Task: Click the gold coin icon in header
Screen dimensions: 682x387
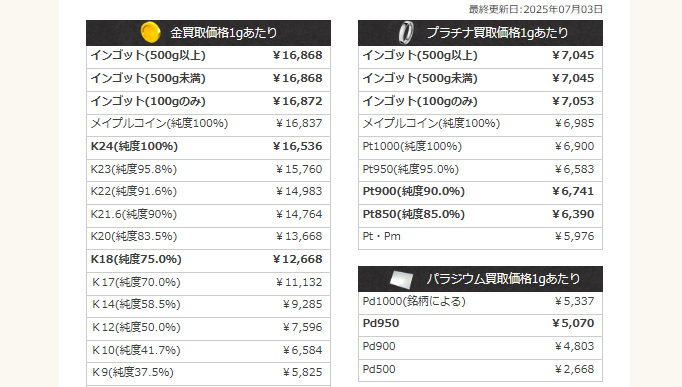Action: coord(150,33)
